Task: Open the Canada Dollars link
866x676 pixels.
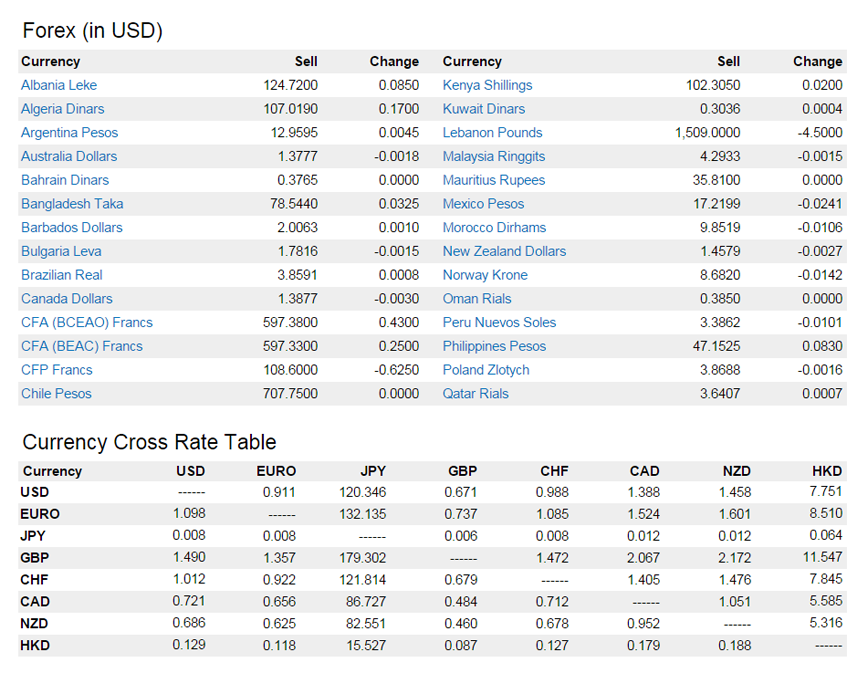Action: (x=67, y=299)
